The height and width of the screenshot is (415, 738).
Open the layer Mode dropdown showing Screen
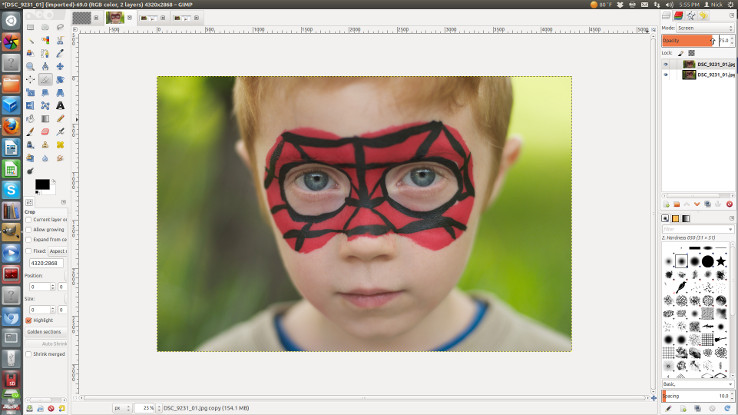coord(705,28)
